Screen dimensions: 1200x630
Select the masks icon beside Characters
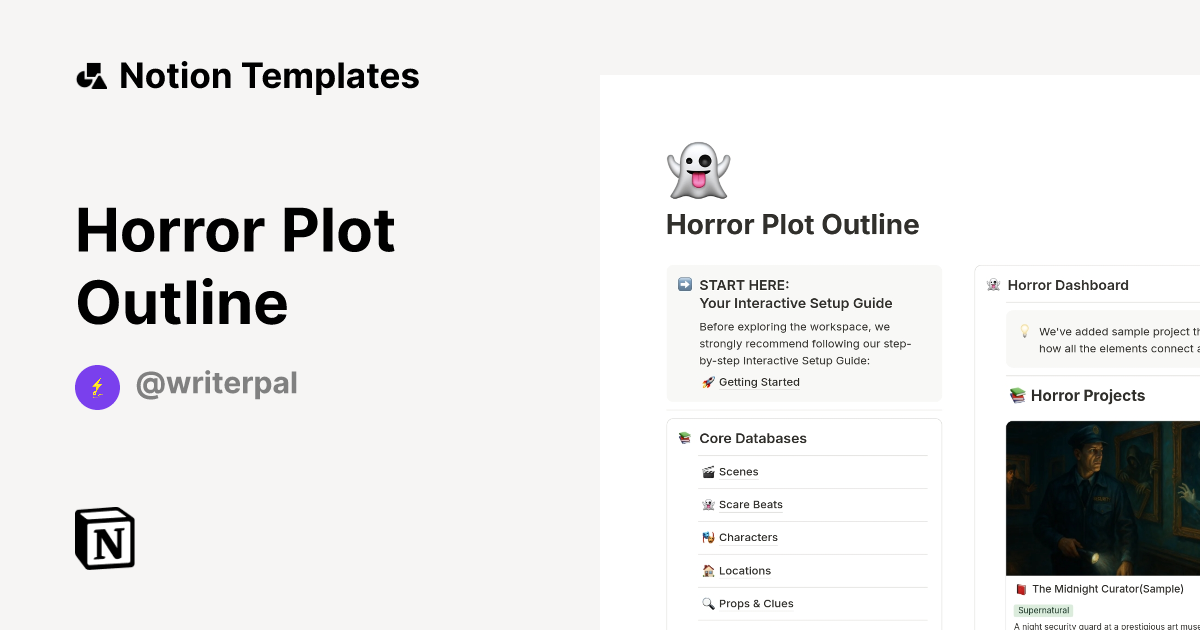pyautogui.click(x=708, y=537)
